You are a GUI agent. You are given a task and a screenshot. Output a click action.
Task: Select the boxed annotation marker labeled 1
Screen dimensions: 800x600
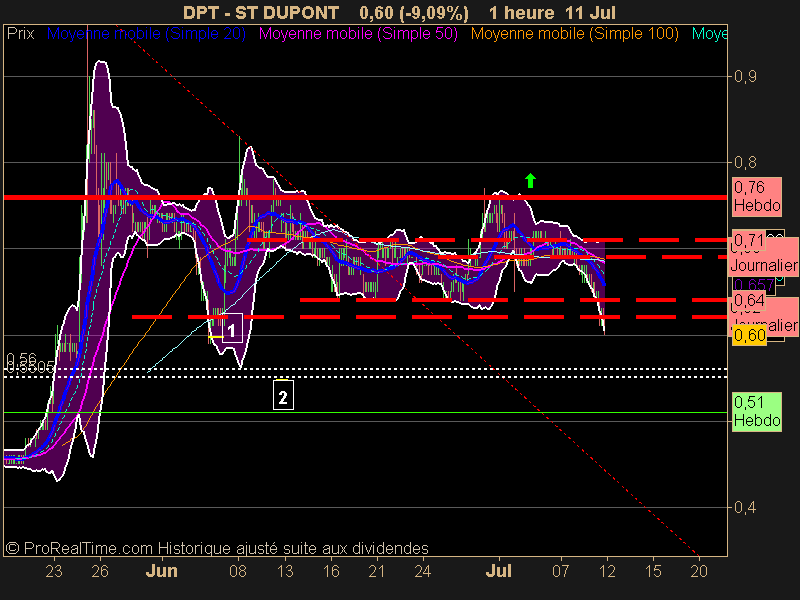(x=232, y=330)
